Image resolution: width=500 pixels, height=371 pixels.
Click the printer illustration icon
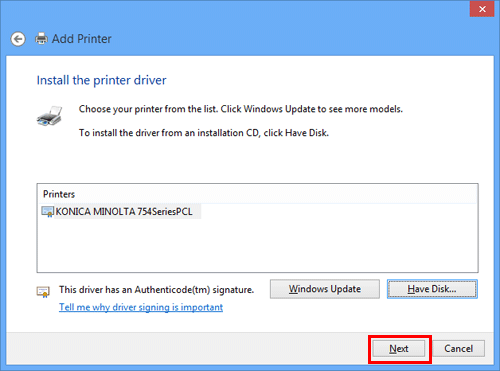coord(50,116)
